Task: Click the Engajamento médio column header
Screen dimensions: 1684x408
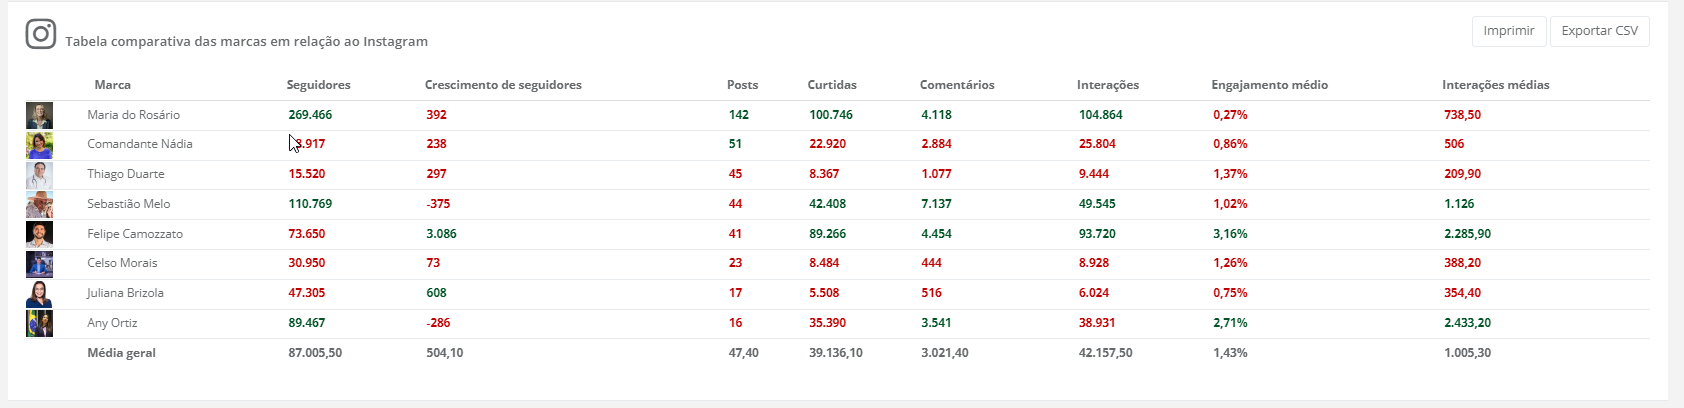Action: 1269,85
